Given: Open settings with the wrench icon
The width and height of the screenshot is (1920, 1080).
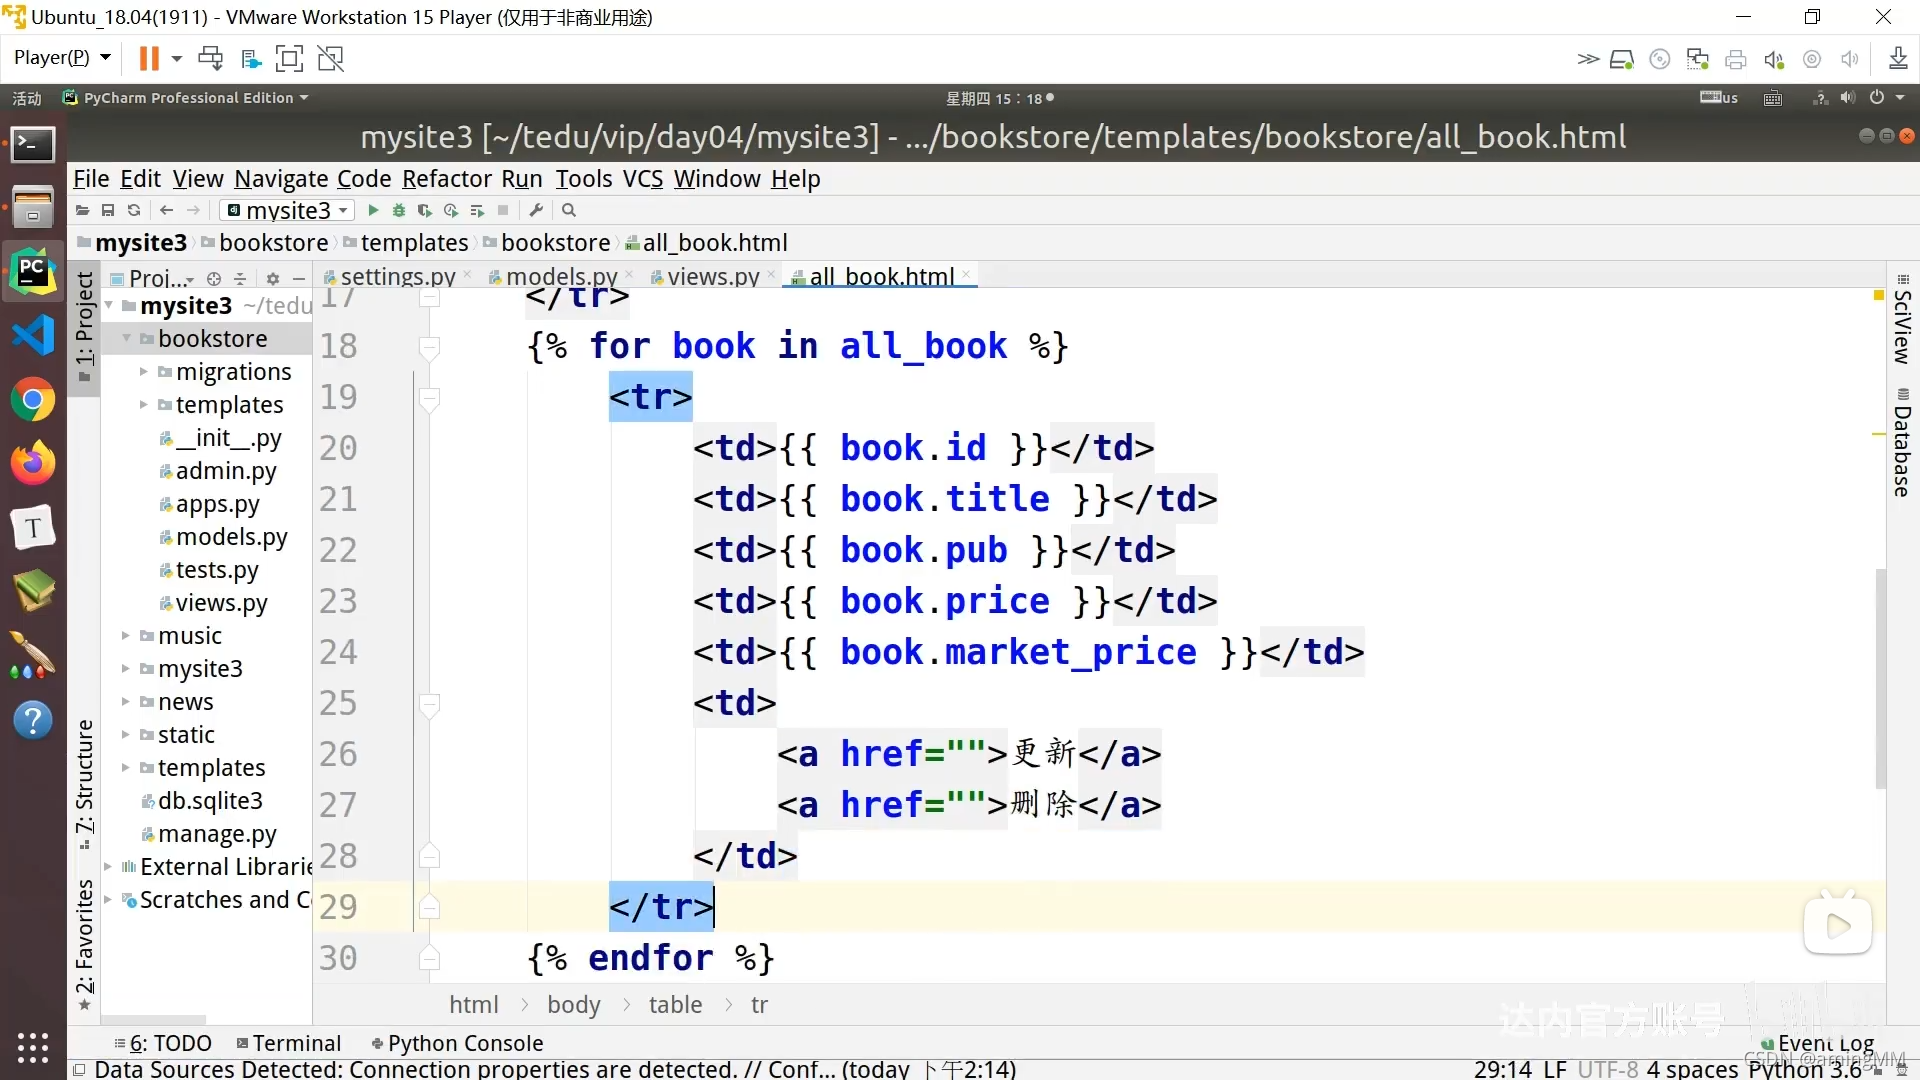Looking at the screenshot, I should coord(537,210).
